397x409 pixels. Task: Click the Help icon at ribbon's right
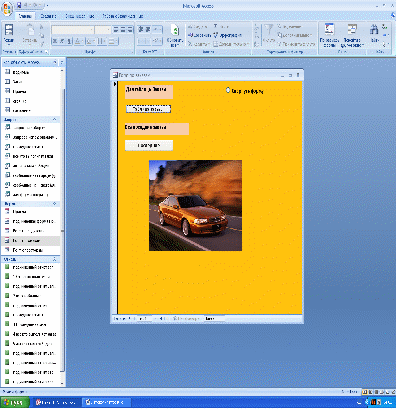(x=393, y=15)
